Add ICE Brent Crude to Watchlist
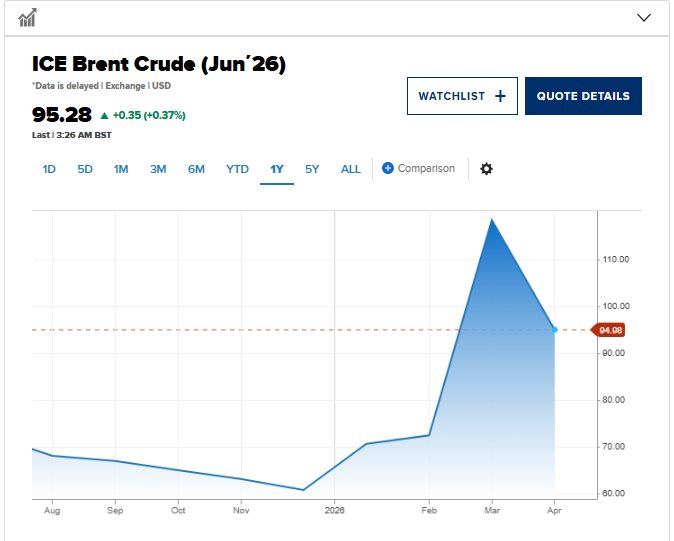The height and width of the screenshot is (541, 674). click(x=461, y=96)
